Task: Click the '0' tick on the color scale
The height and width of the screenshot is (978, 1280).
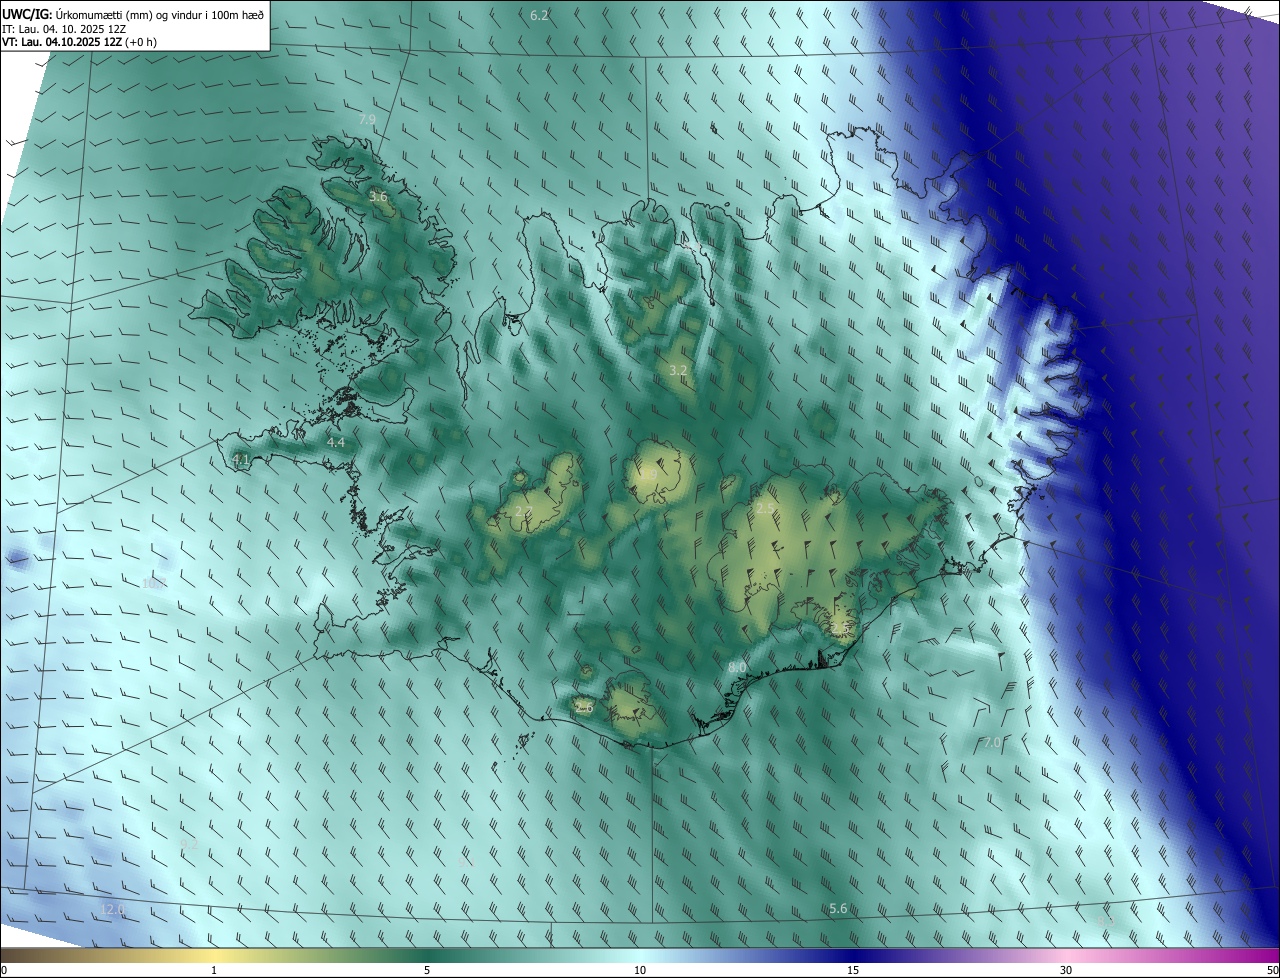Action: tap(4, 970)
